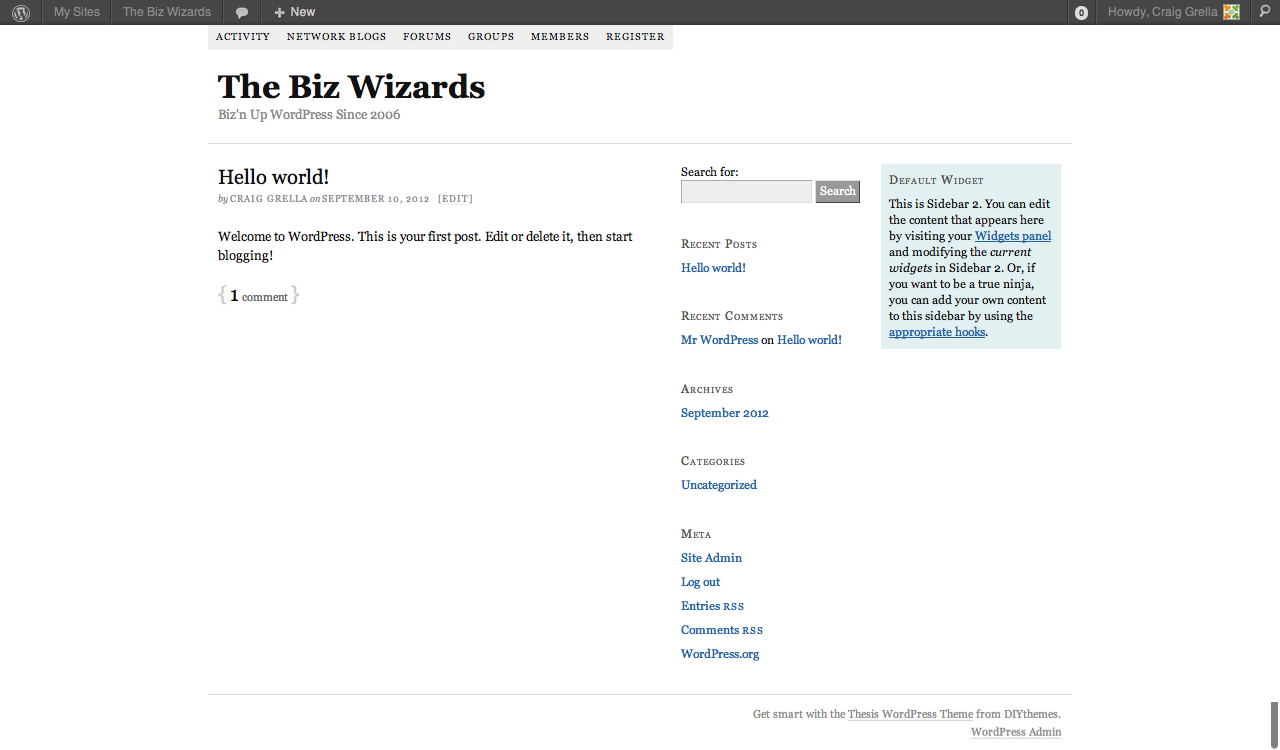
Task: Open the Register tab
Action: tap(635, 37)
